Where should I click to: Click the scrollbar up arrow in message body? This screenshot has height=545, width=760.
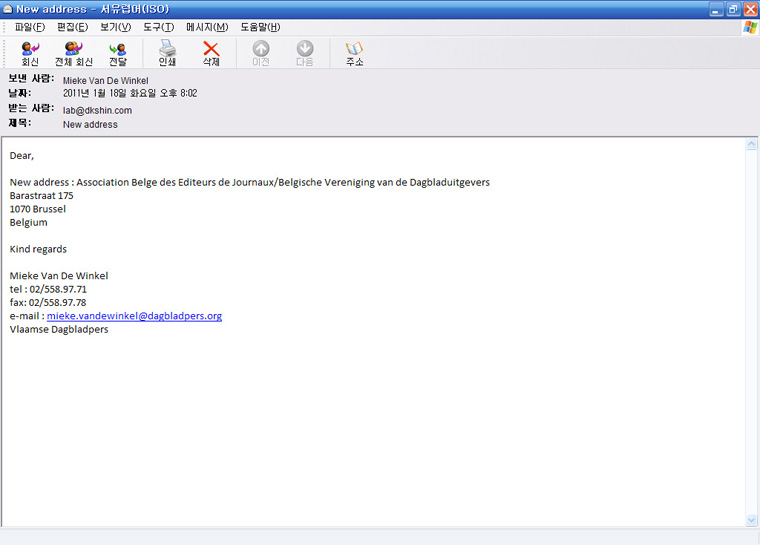(751, 145)
